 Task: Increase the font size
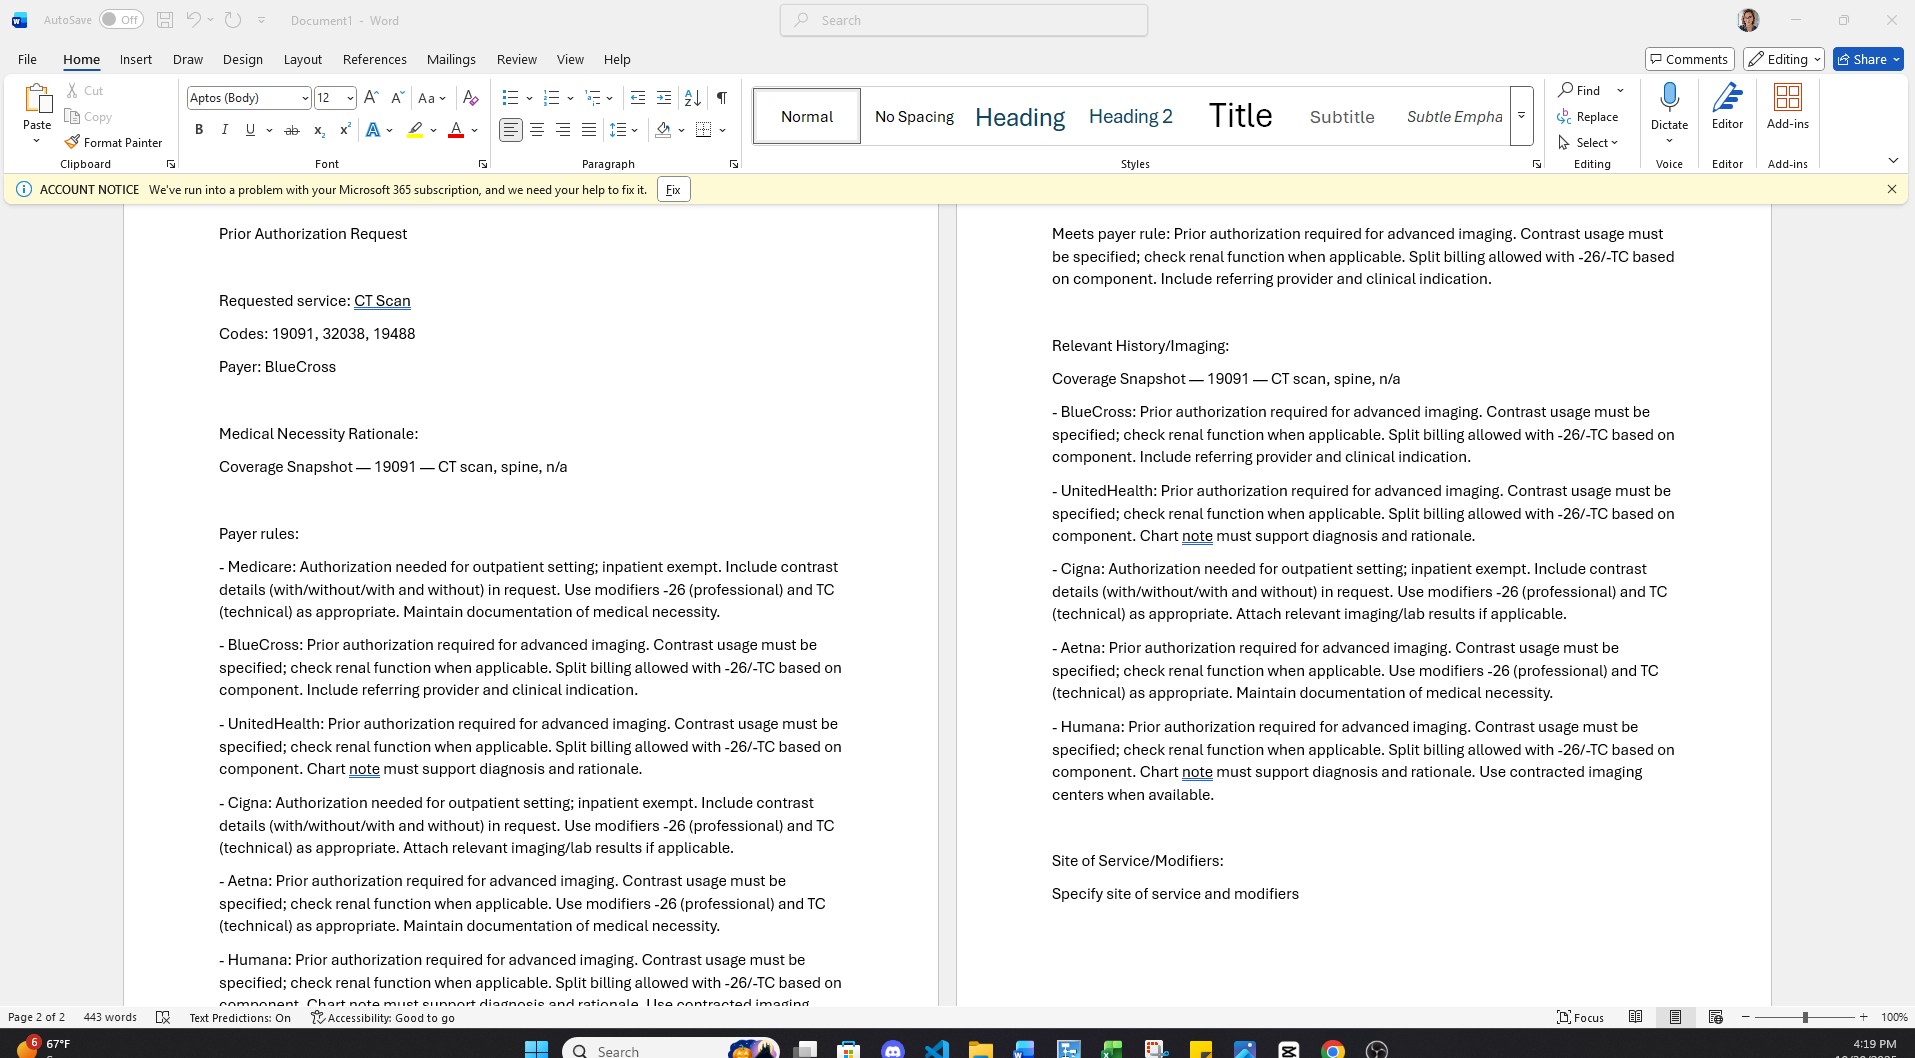click(x=371, y=98)
